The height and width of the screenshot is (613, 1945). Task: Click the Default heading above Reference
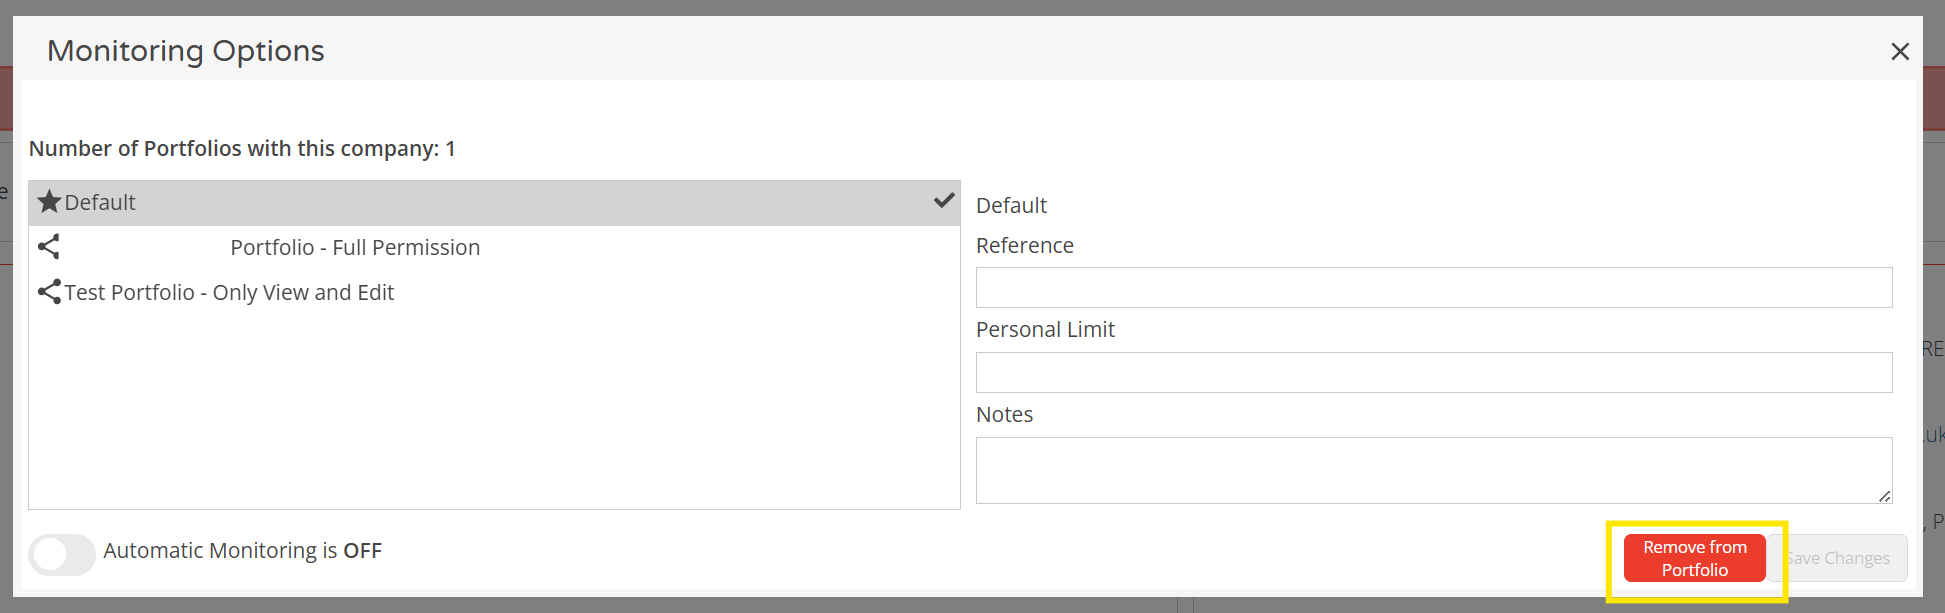pyautogui.click(x=1011, y=206)
